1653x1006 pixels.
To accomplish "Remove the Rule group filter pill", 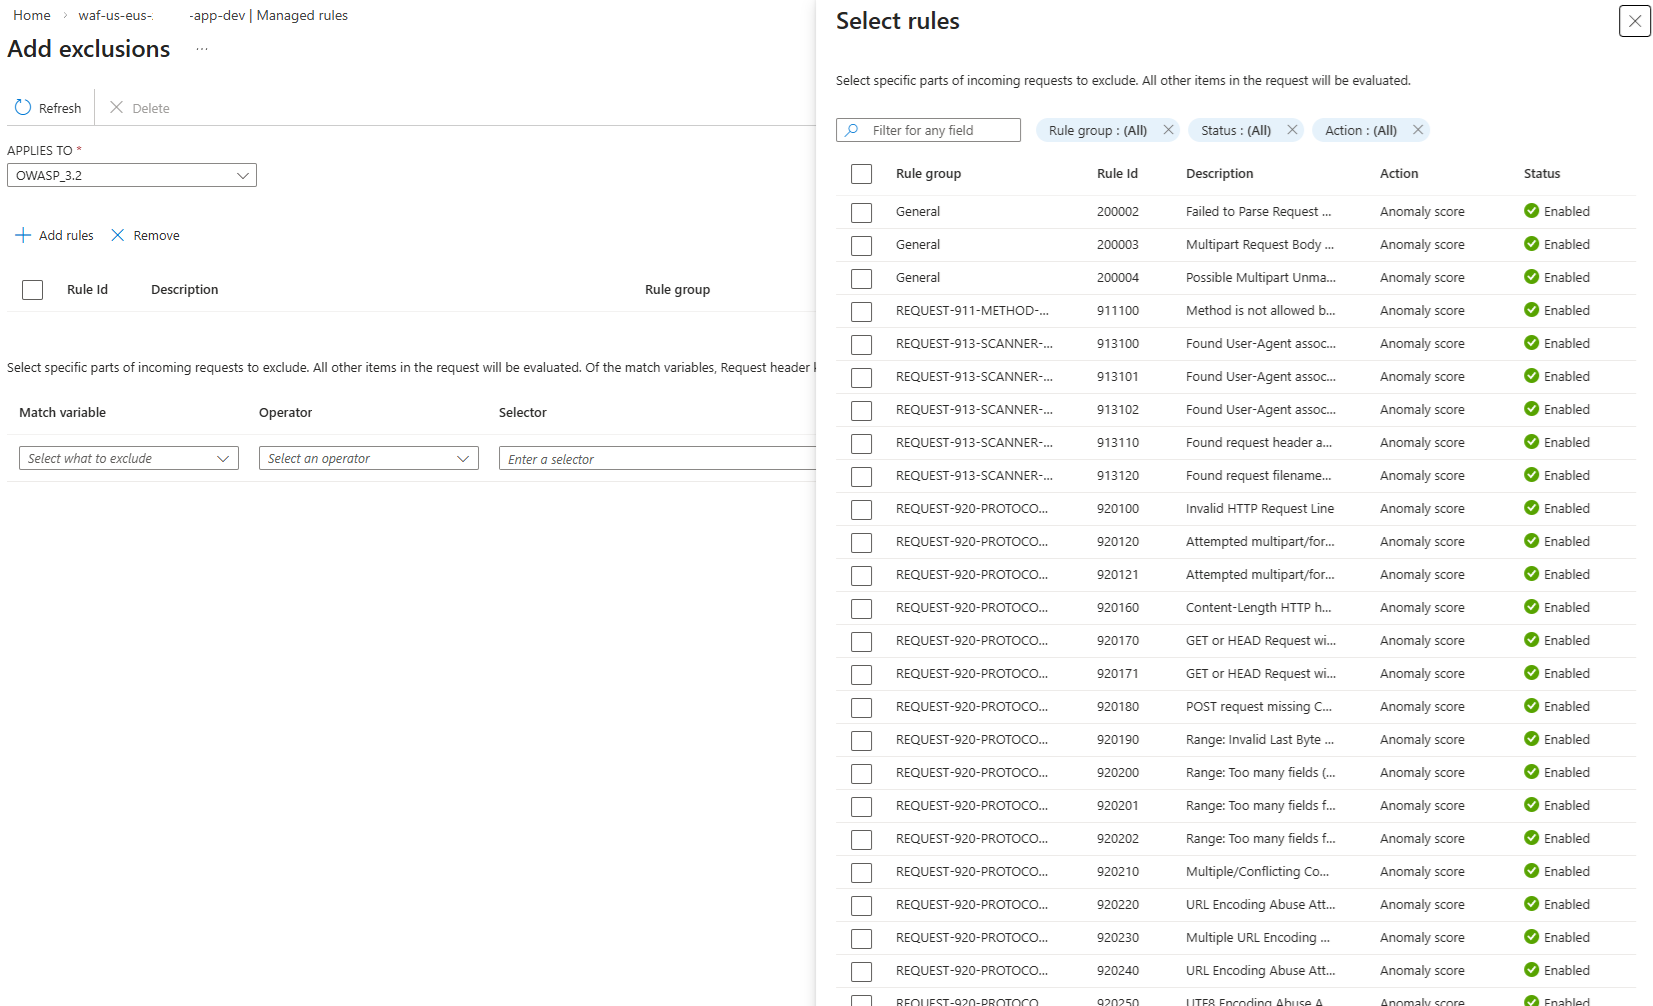I will pos(1168,130).
